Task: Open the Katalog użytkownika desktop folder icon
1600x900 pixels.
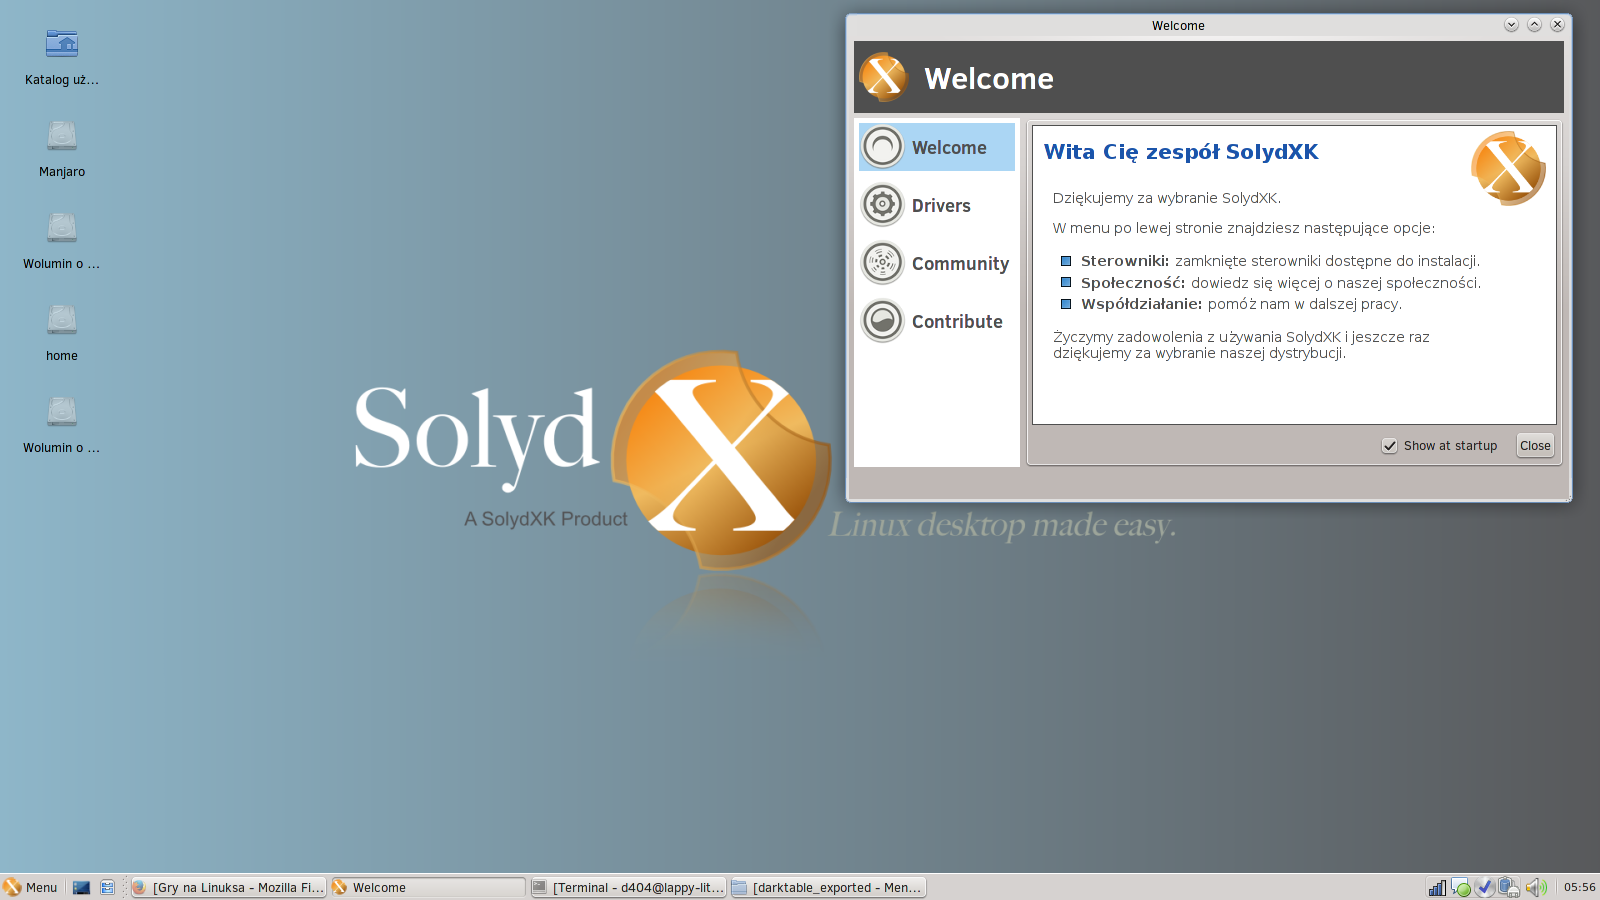Action: (62, 44)
